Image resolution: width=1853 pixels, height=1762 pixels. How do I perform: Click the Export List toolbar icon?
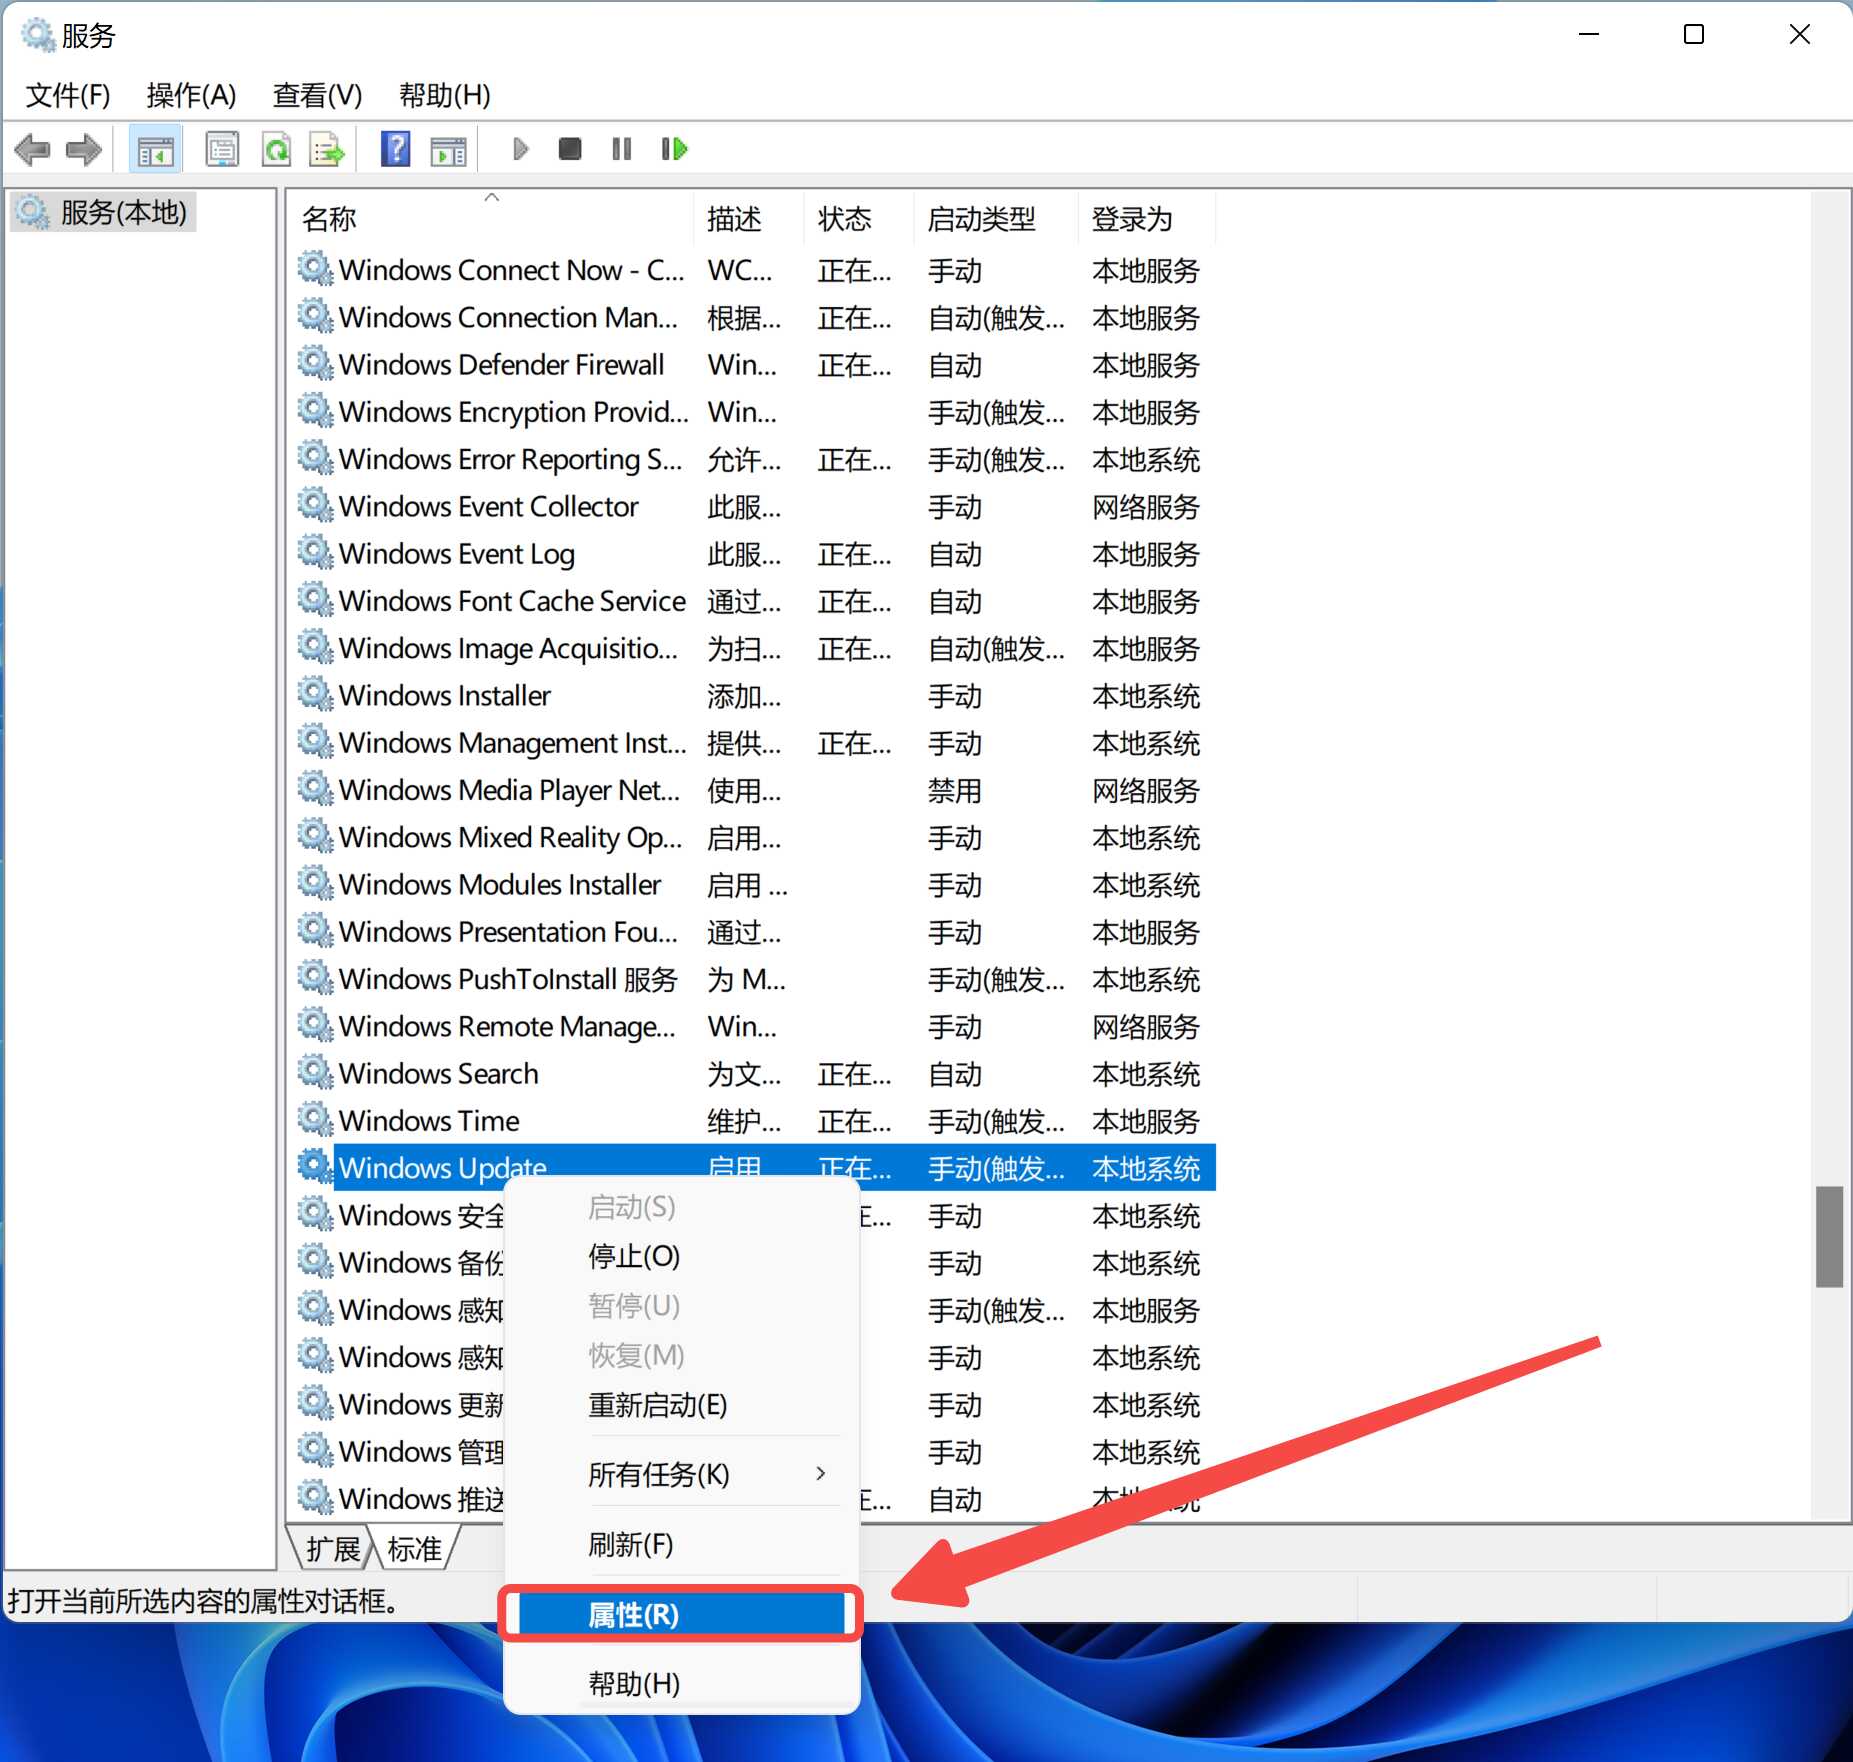click(x=327, y=150)
